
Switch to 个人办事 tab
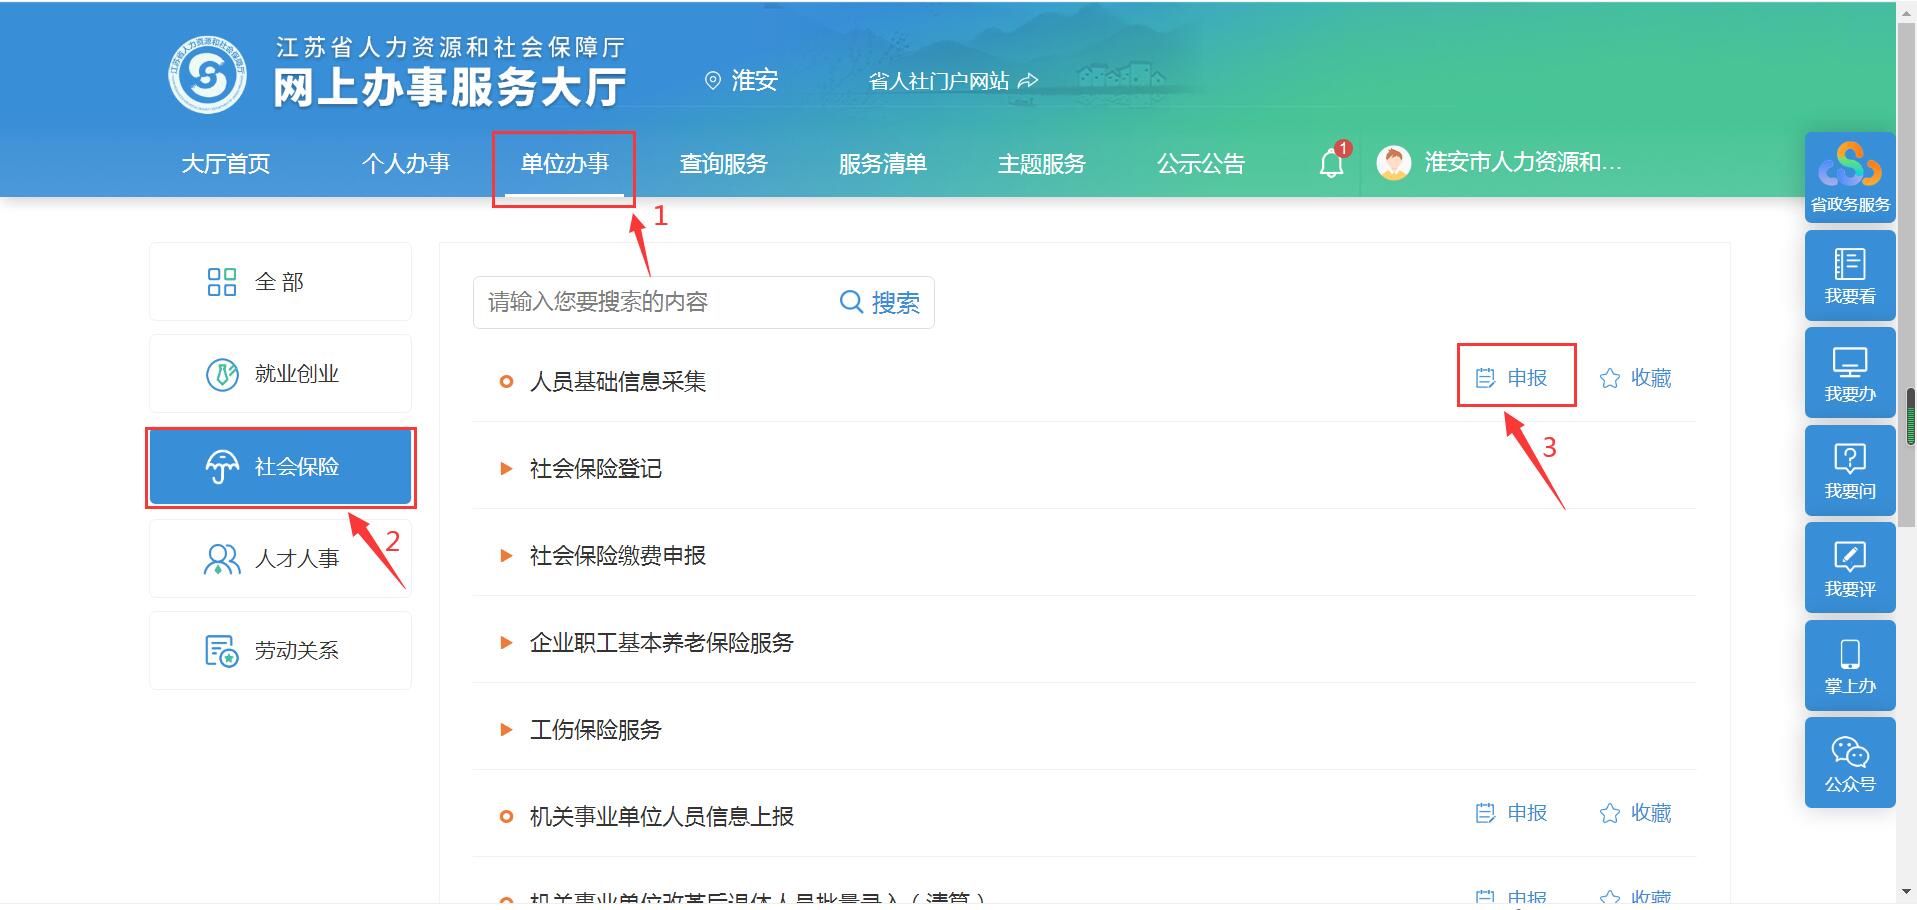405,164
